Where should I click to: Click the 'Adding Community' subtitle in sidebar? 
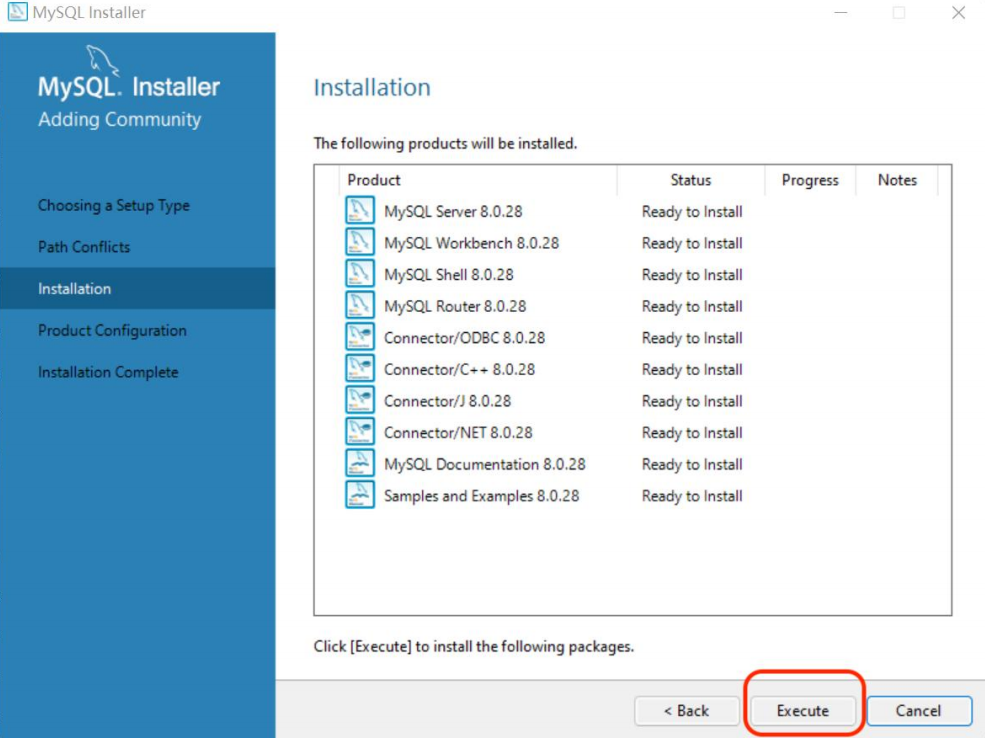(119, 119)
